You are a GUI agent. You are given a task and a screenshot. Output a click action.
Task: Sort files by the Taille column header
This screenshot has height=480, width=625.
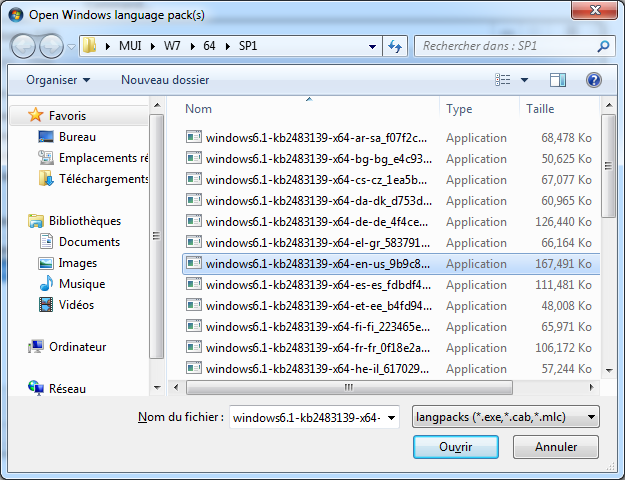pyautogui.click(x=540, y=109)
